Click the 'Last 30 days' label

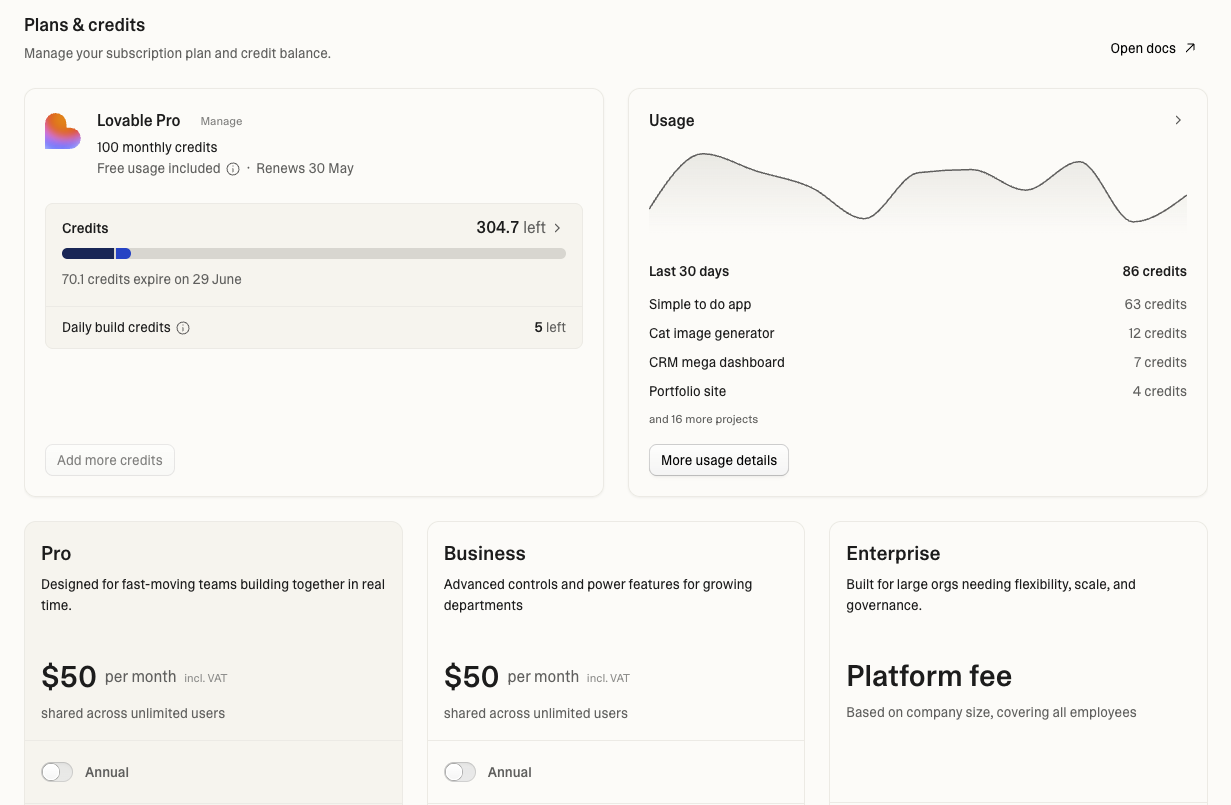[x=689, y=271]
